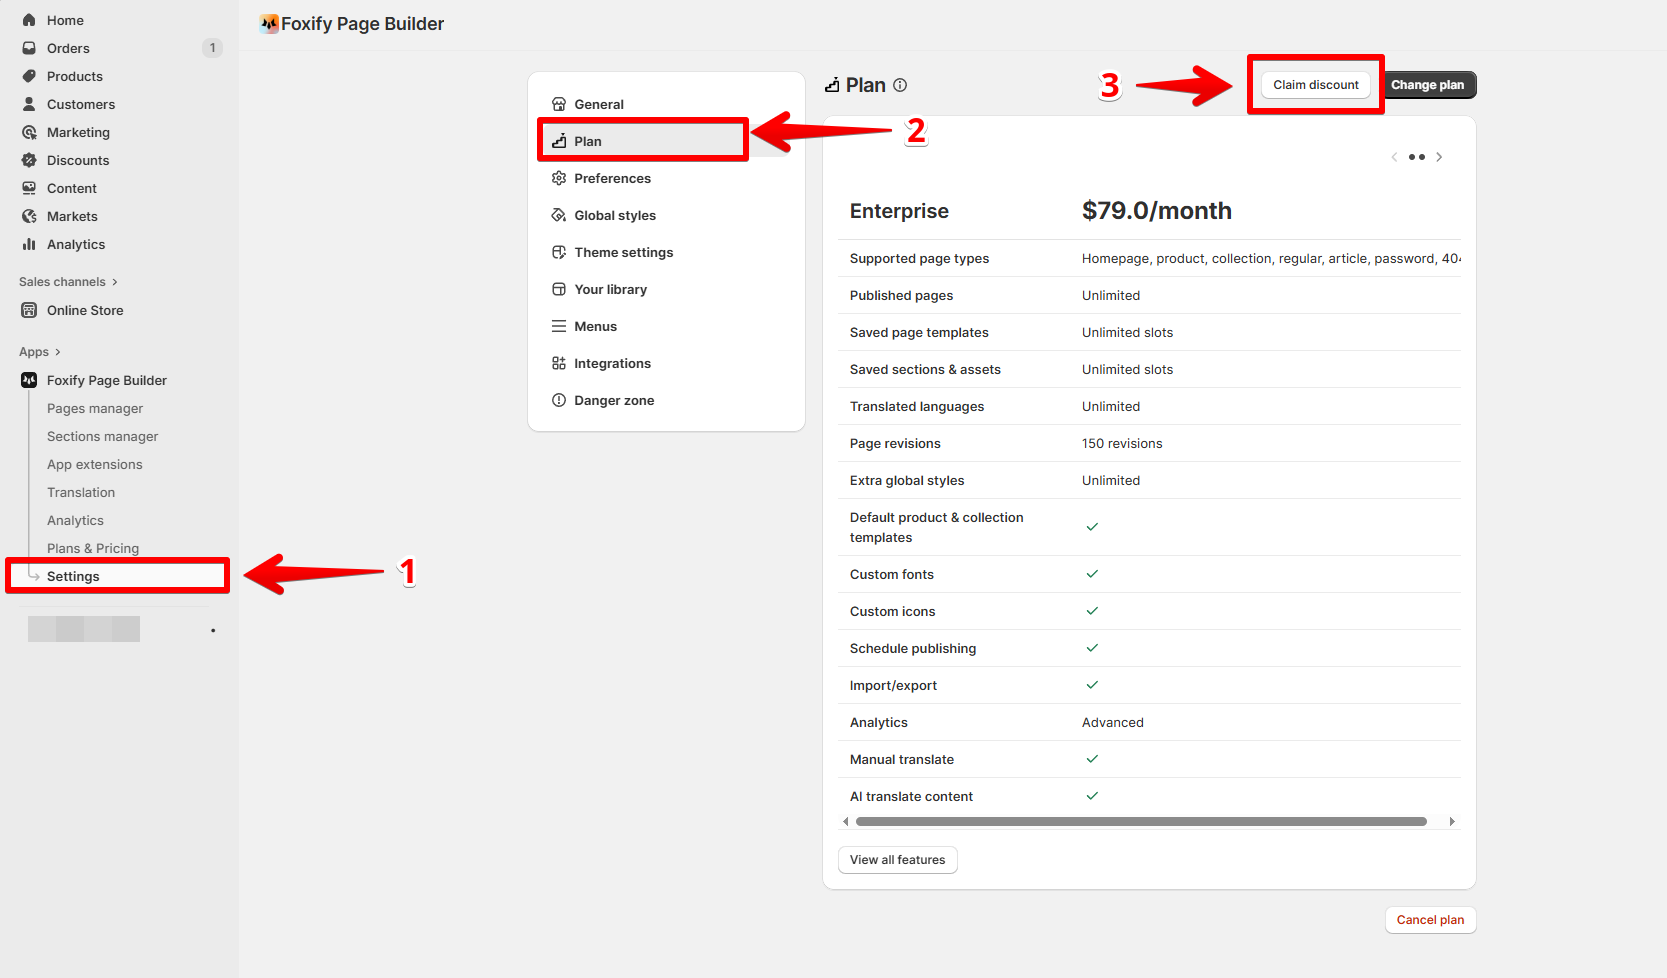Click the Claim discount button

1315,85
